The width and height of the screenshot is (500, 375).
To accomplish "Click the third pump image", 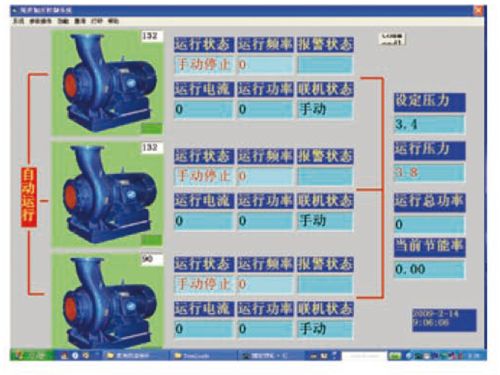I will [107, 301].
